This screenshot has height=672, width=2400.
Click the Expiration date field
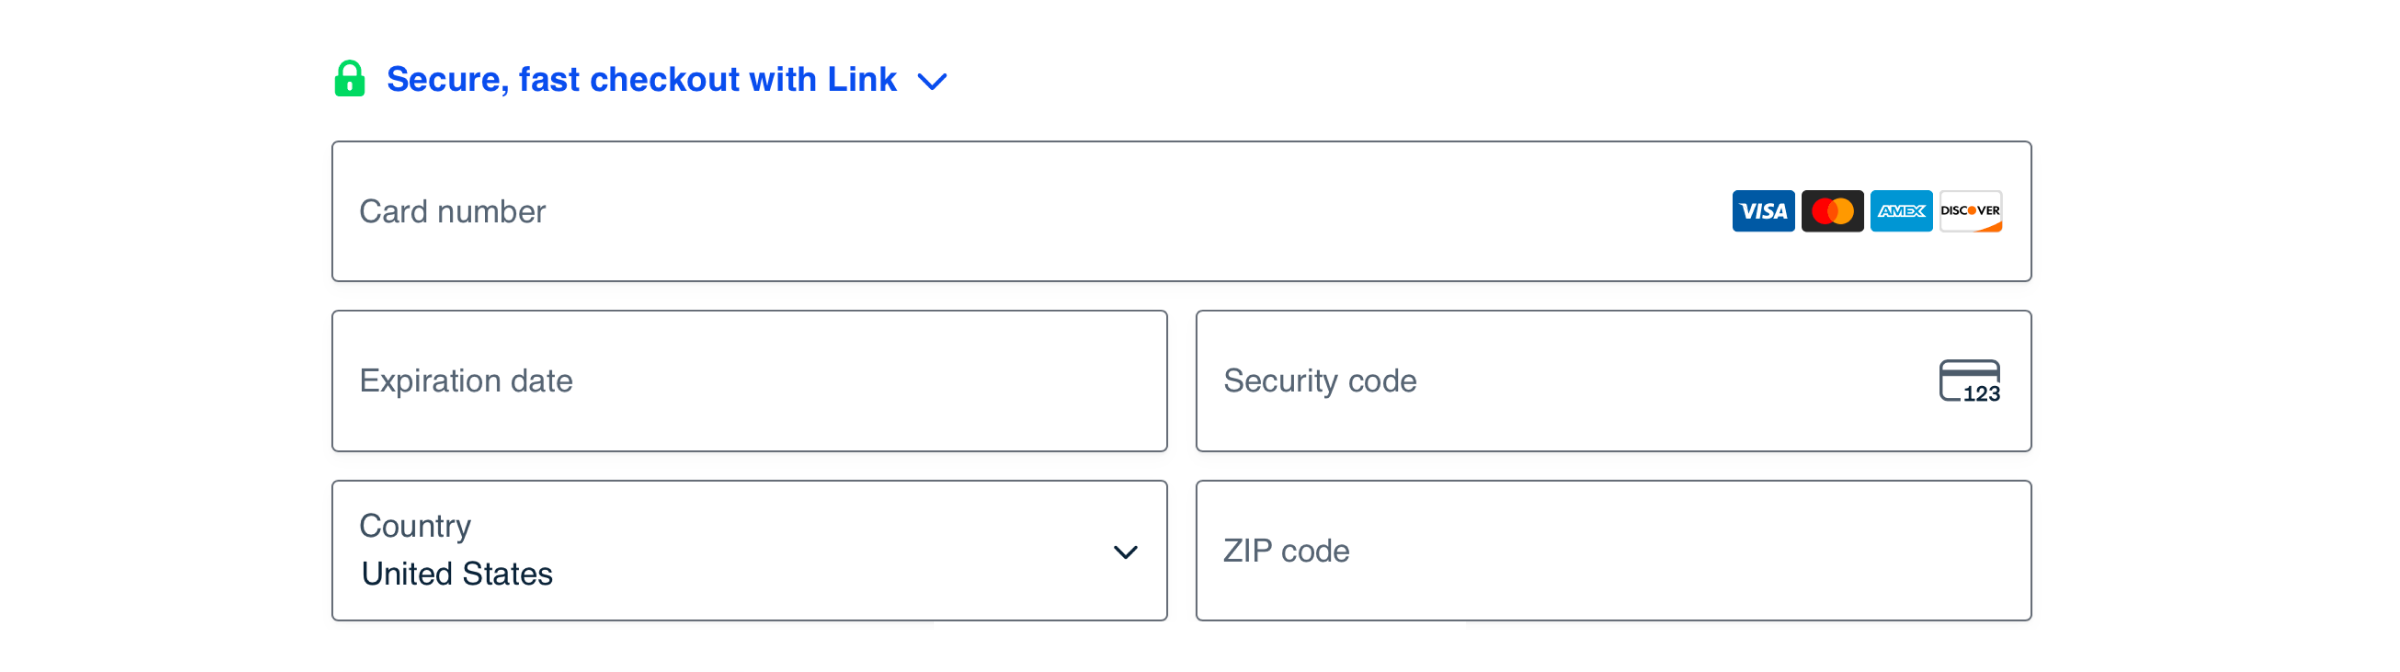(750, 381)
